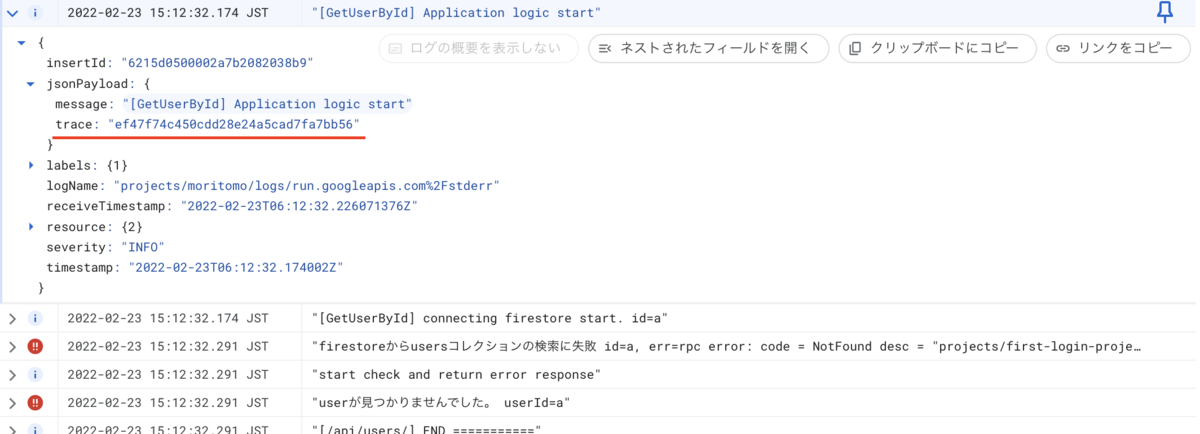Click ネストされたフィールドを開く button
The image size is (1200, 434).
pos(709,48)
